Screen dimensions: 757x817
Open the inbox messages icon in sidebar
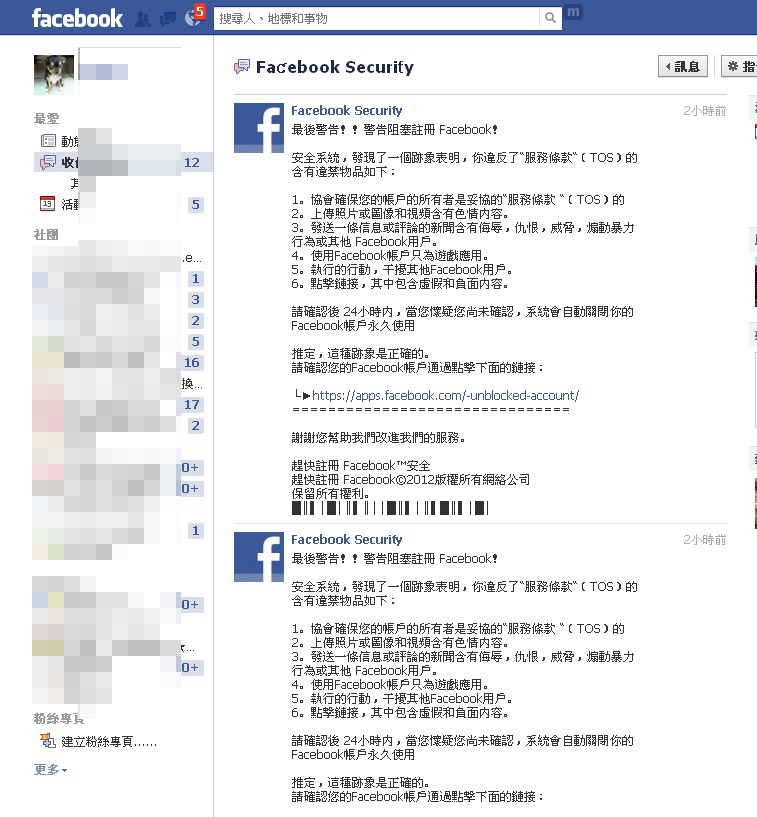pyautogui.click(x=48, y=162)
